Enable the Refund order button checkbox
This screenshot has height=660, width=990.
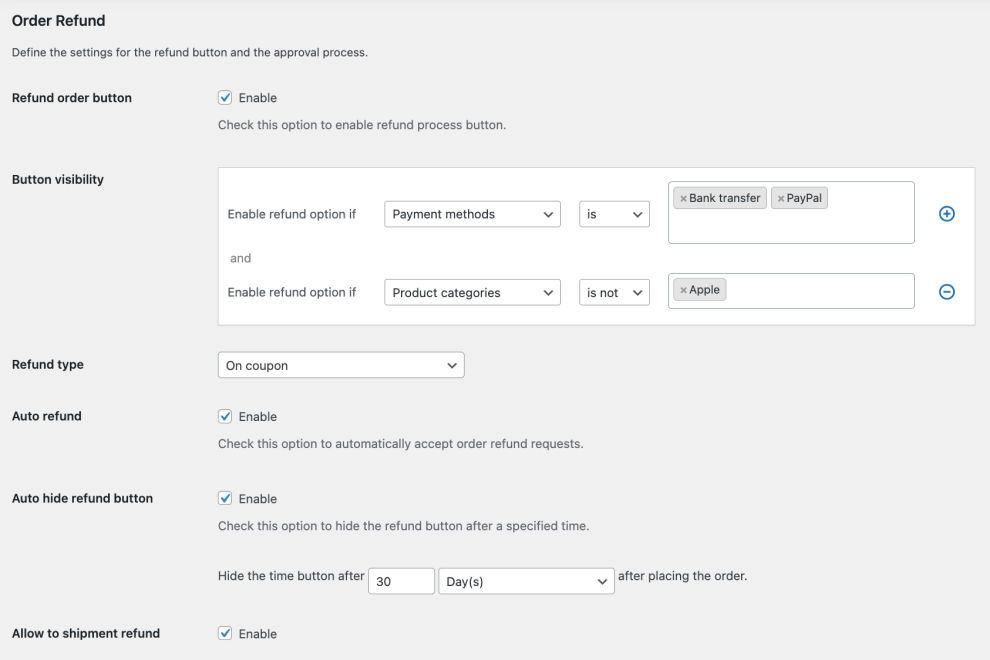225,97
